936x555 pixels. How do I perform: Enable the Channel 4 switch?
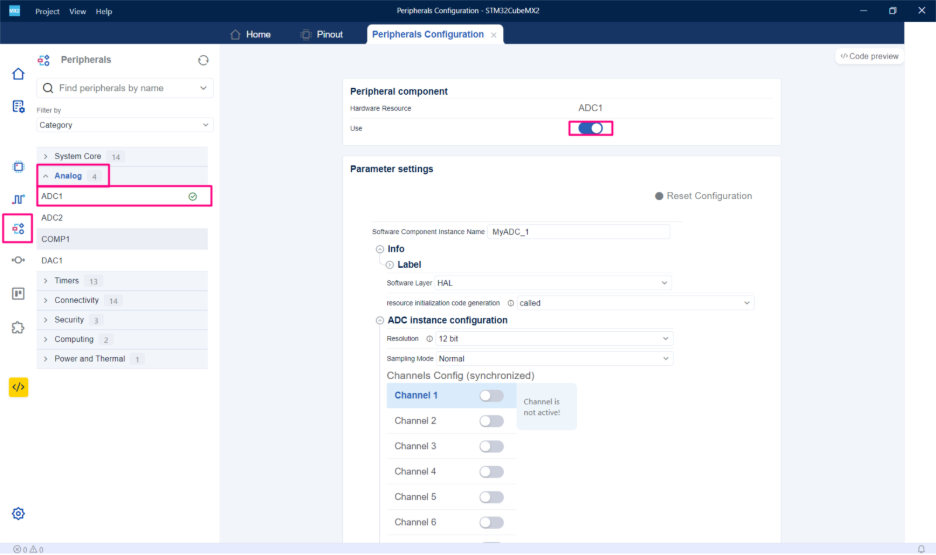coord(491,472)
